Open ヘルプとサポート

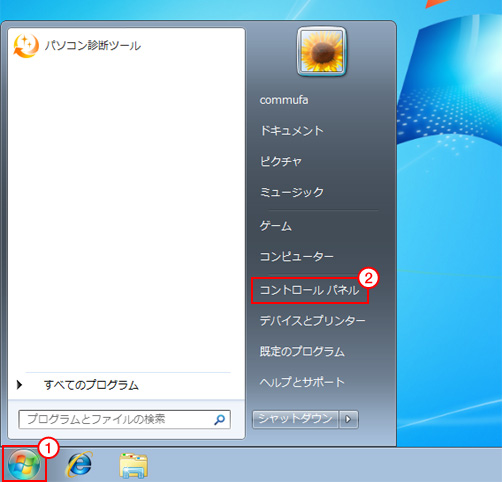tap(302, 382)
